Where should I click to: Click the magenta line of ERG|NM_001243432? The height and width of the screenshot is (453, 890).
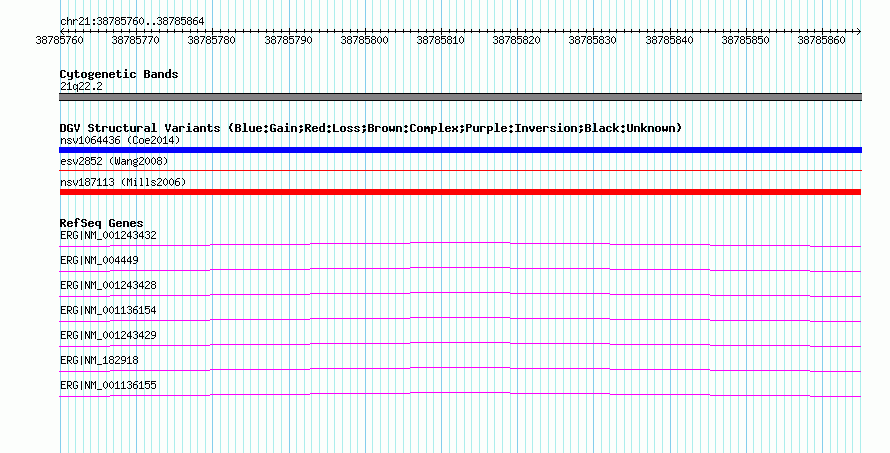[x=460, y=244]
